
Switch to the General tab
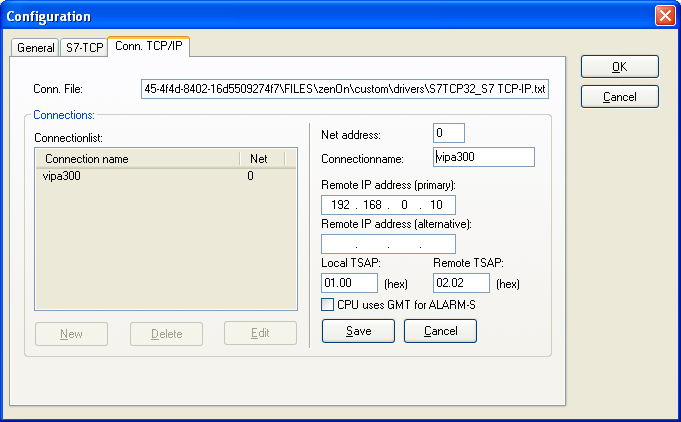[35, 47]
